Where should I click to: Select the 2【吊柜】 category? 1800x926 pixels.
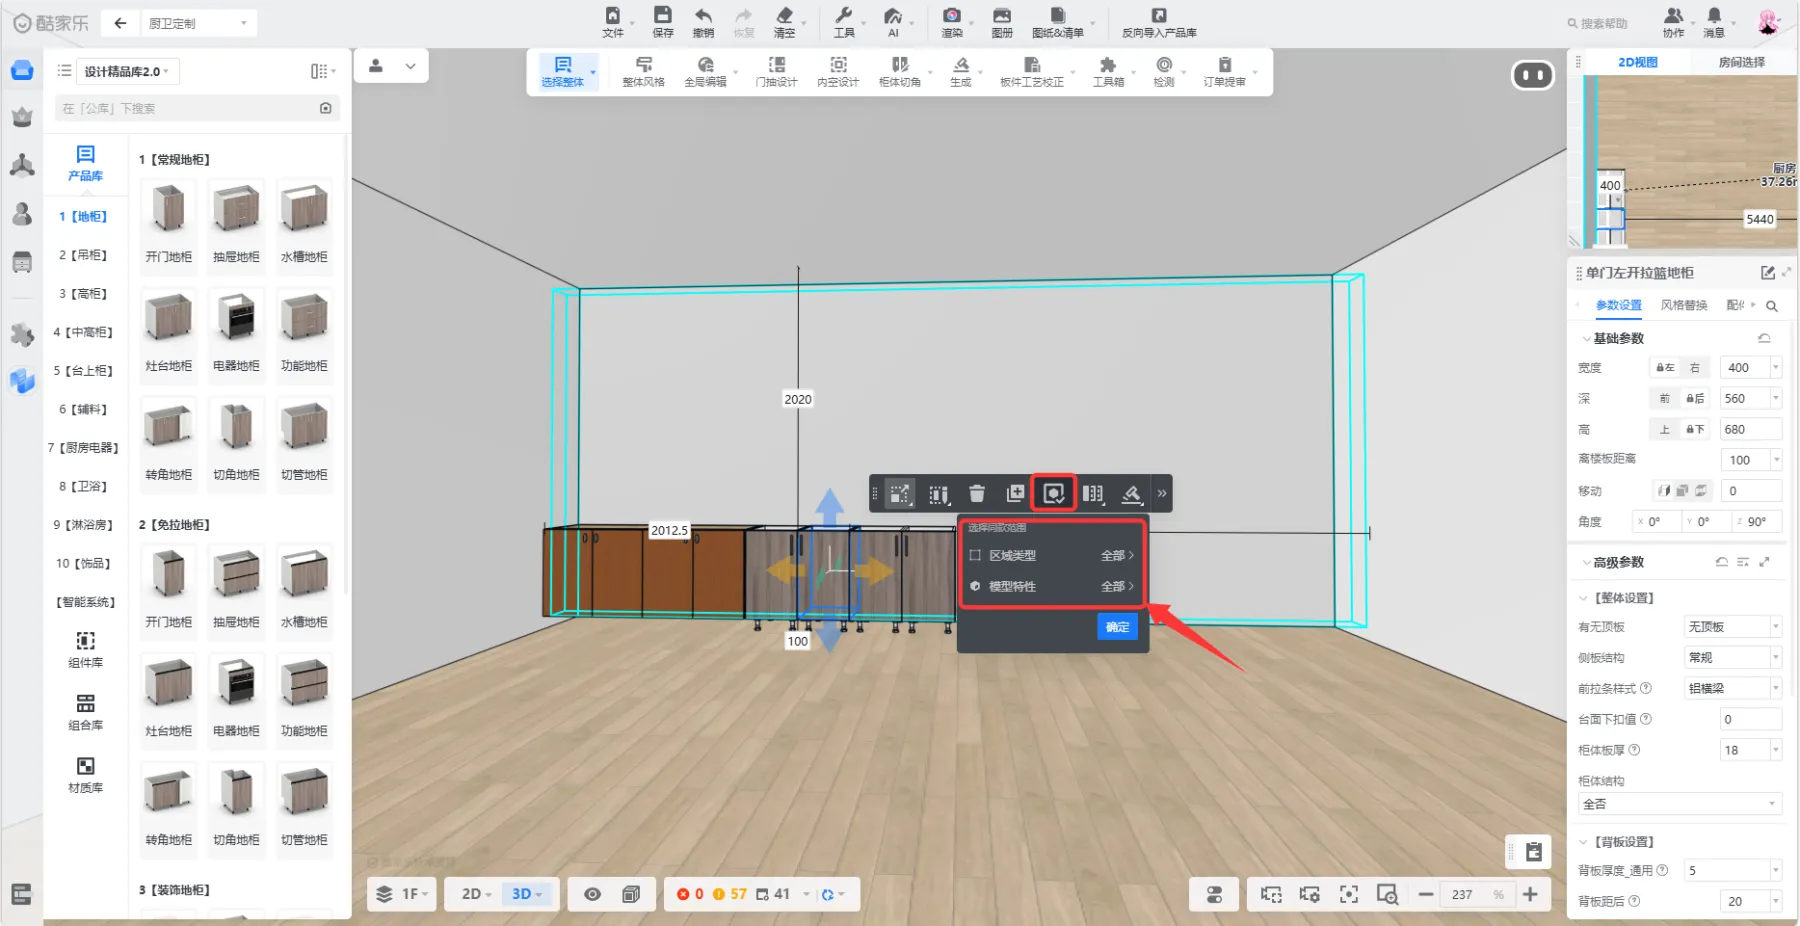(83, 255)
